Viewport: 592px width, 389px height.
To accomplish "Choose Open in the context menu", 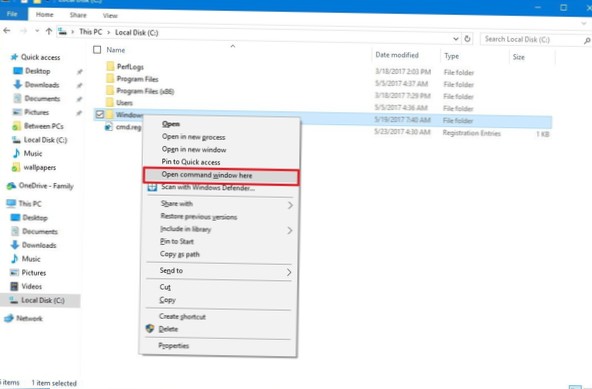I will click(171, 124).
